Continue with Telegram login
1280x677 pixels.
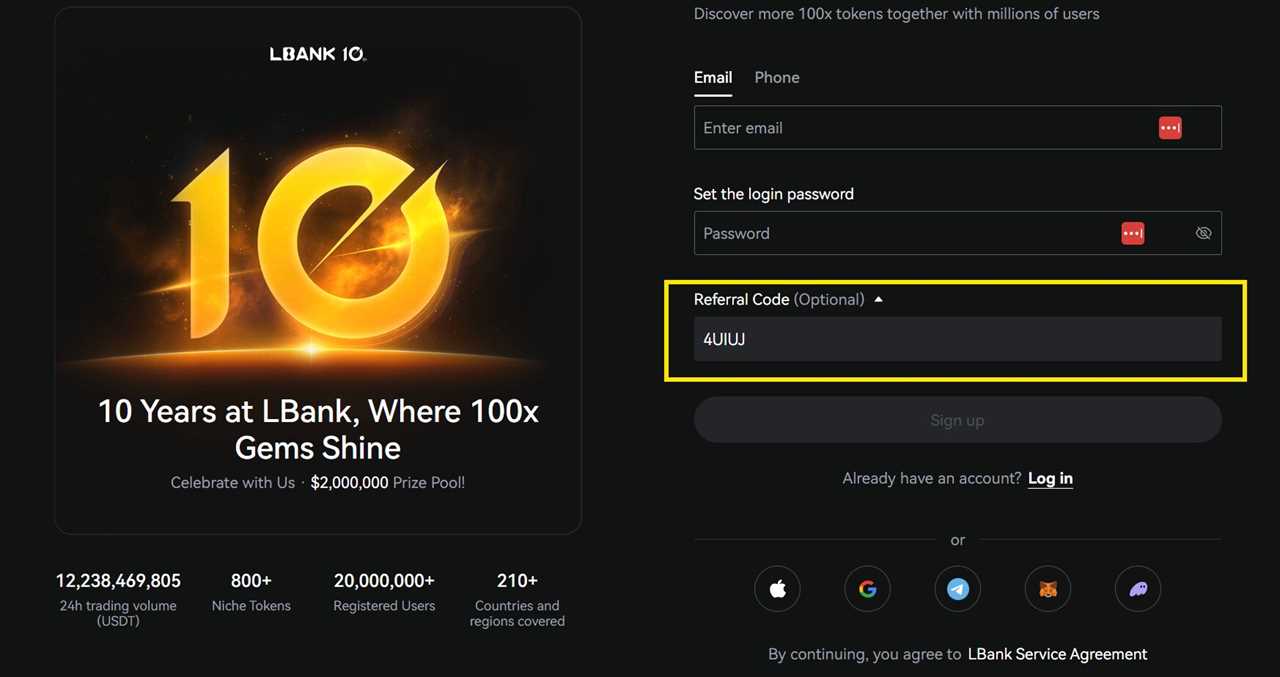pos(957,589)
